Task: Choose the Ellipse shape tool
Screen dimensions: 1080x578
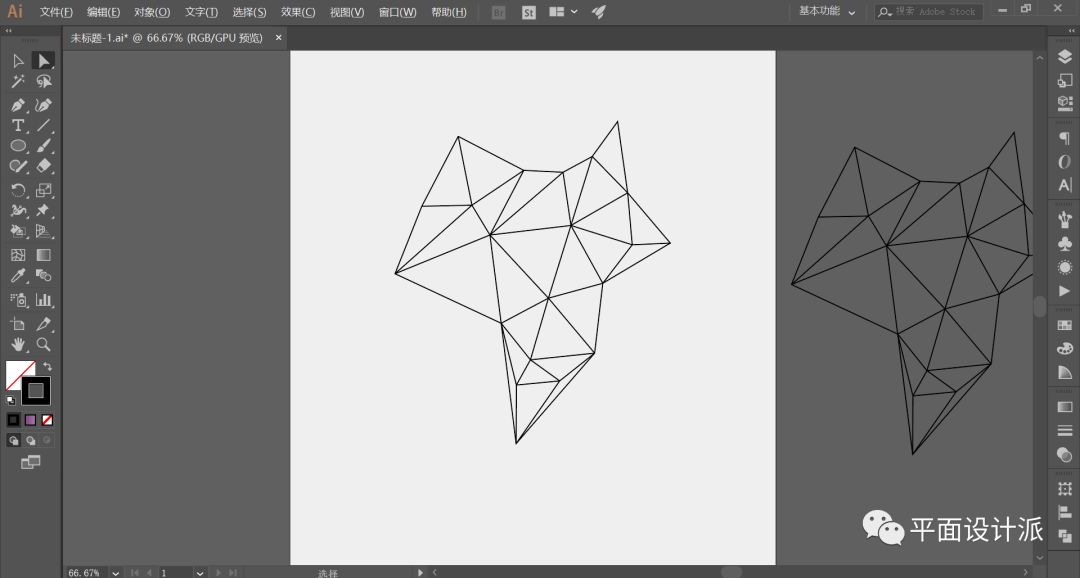Action: point(18,146)
